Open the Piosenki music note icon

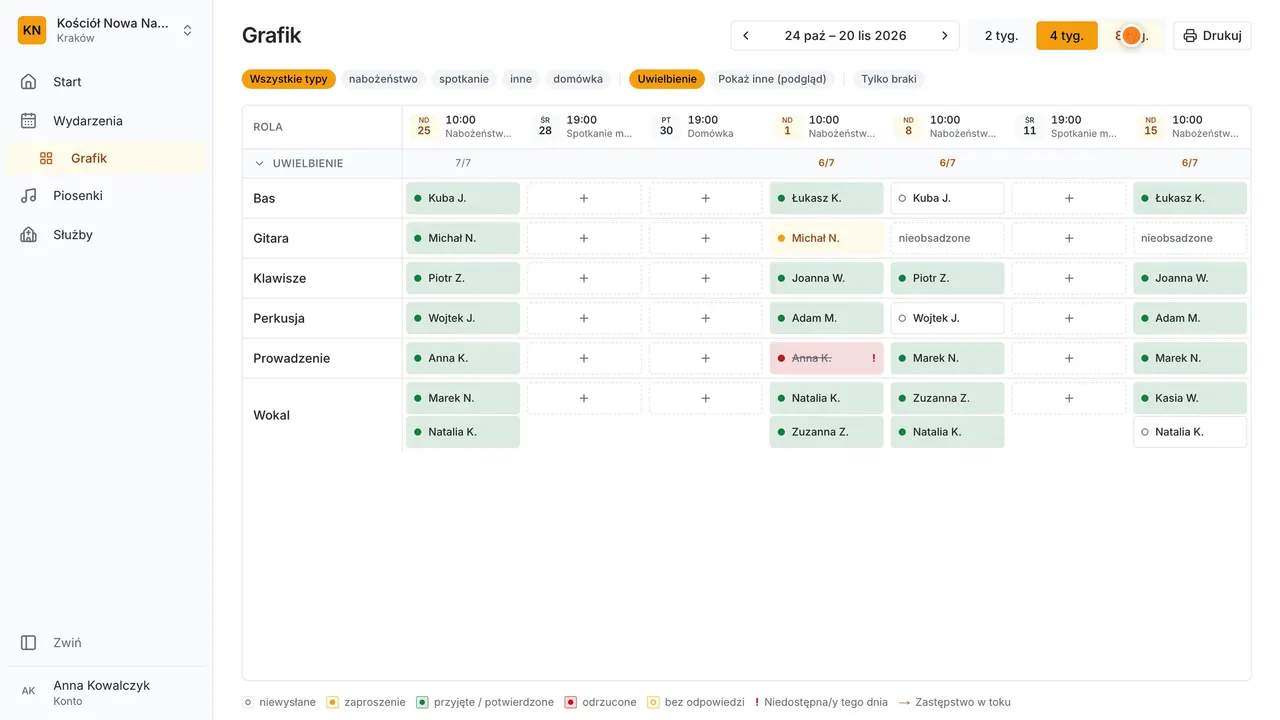pyautogui.click(x=29, y=196)
